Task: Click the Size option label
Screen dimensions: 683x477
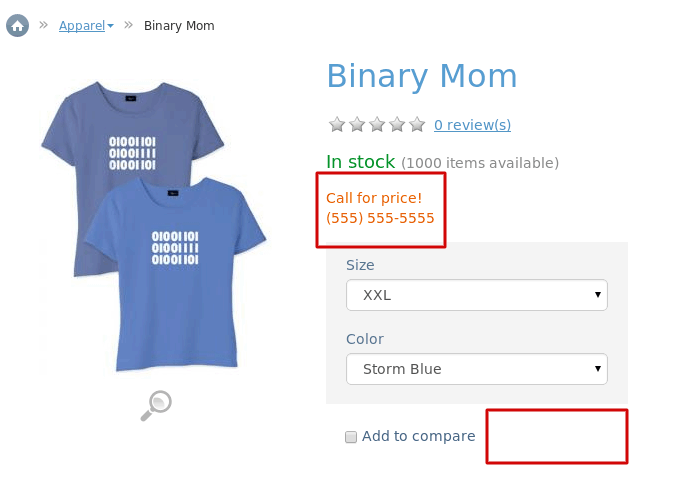Action: coord(360,265)
